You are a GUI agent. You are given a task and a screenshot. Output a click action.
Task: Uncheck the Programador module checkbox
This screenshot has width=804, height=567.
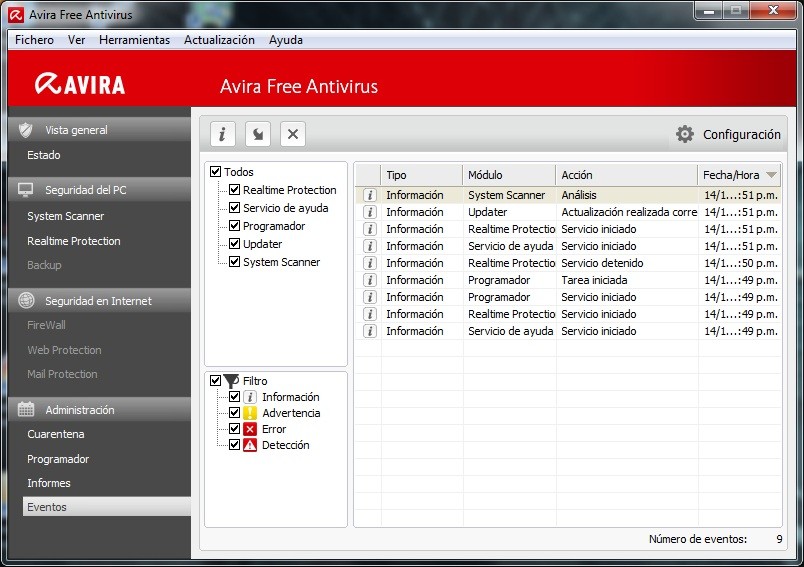point(234,226)
